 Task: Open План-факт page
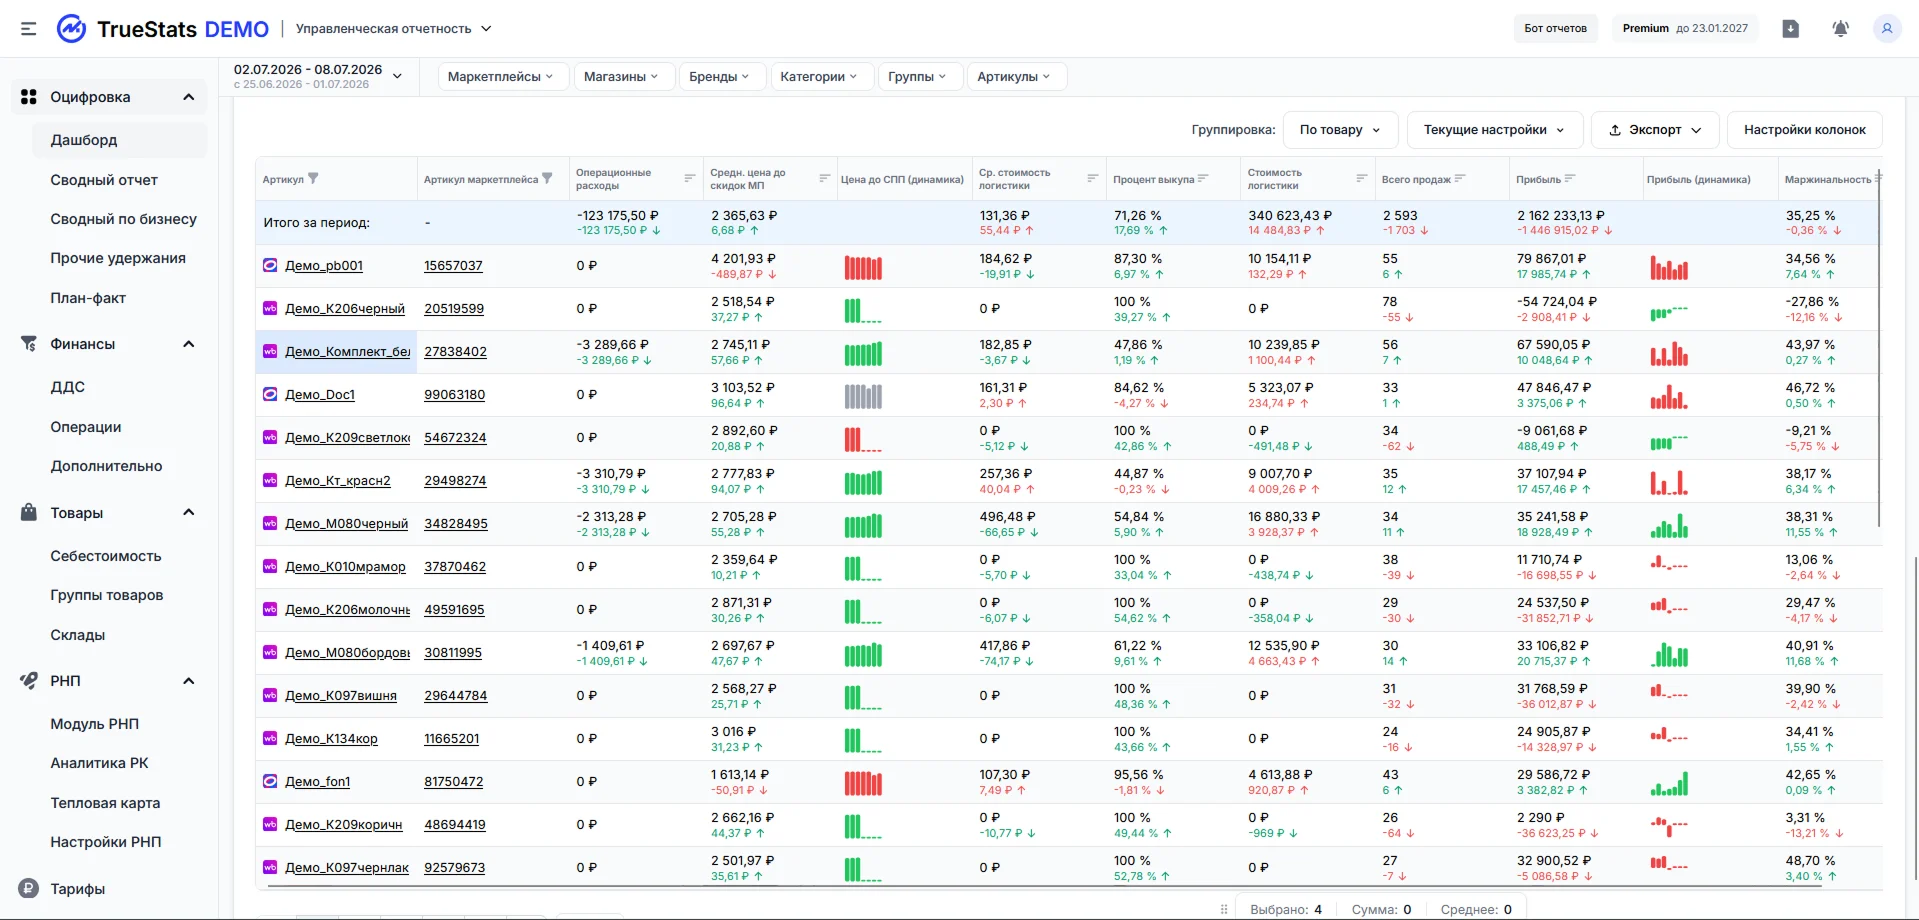pos(88,298)
